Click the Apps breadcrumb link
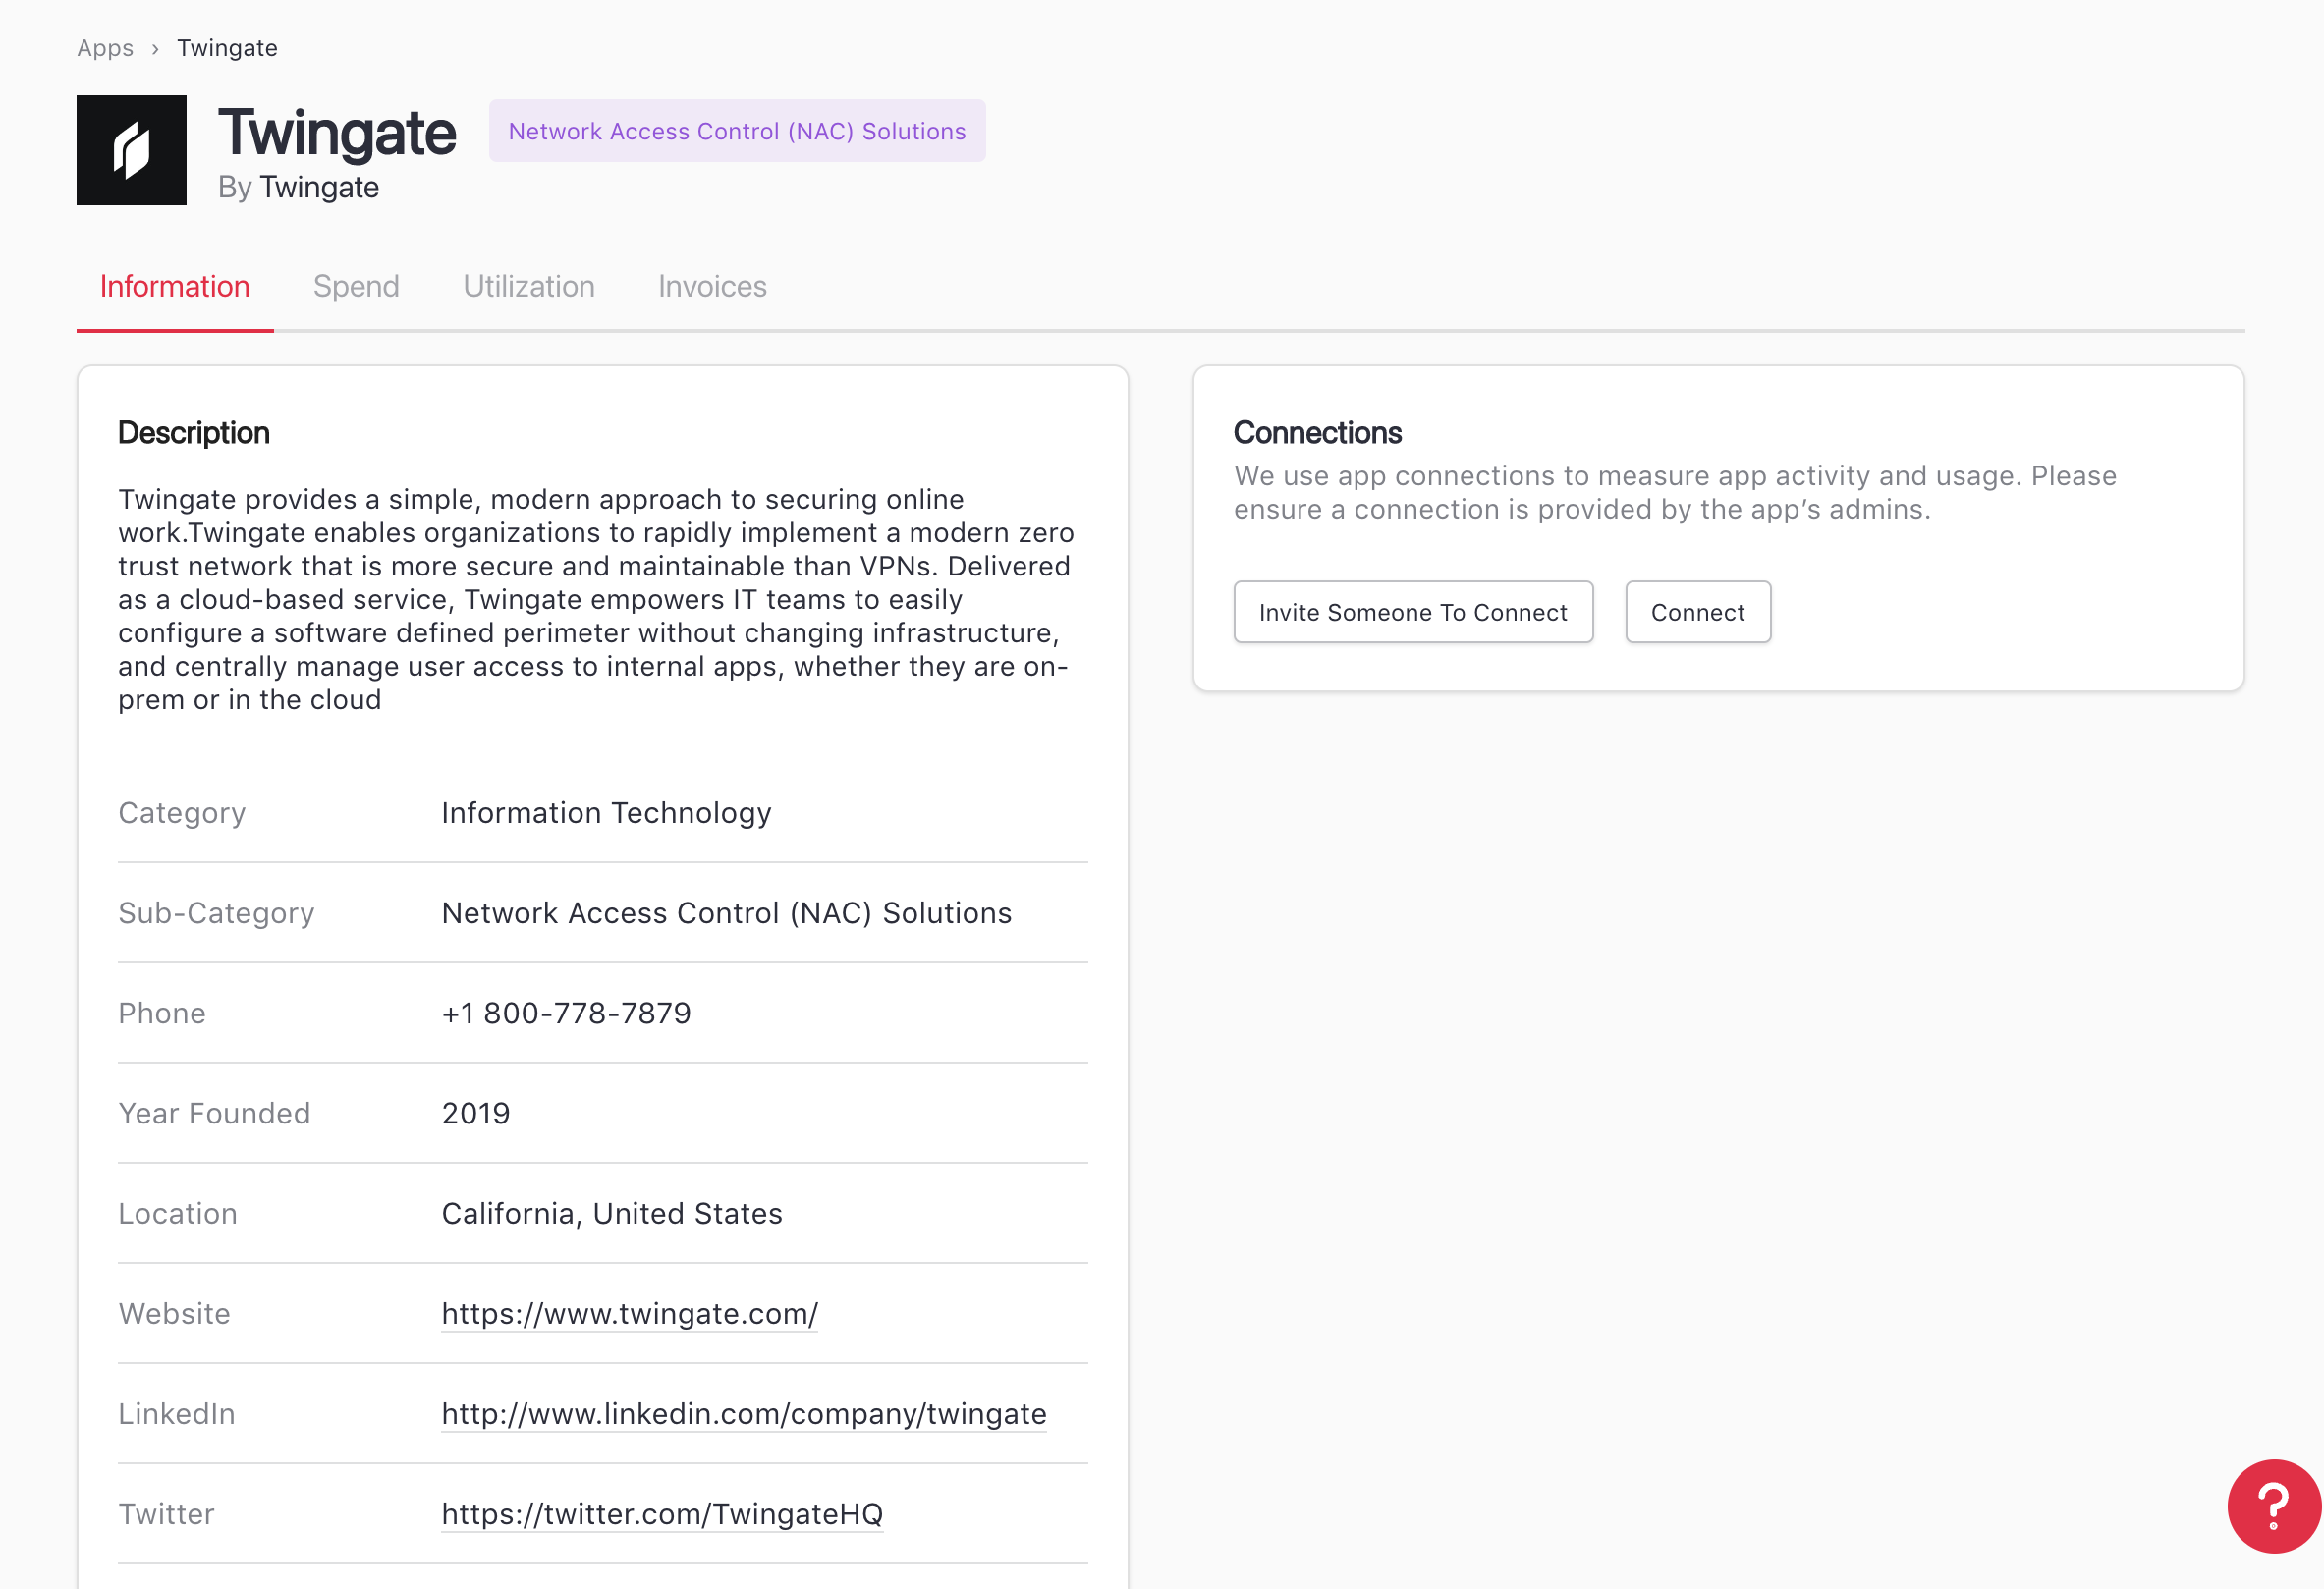The image size is (2324, 1589). pyautogui.click(x=105, y=48)
